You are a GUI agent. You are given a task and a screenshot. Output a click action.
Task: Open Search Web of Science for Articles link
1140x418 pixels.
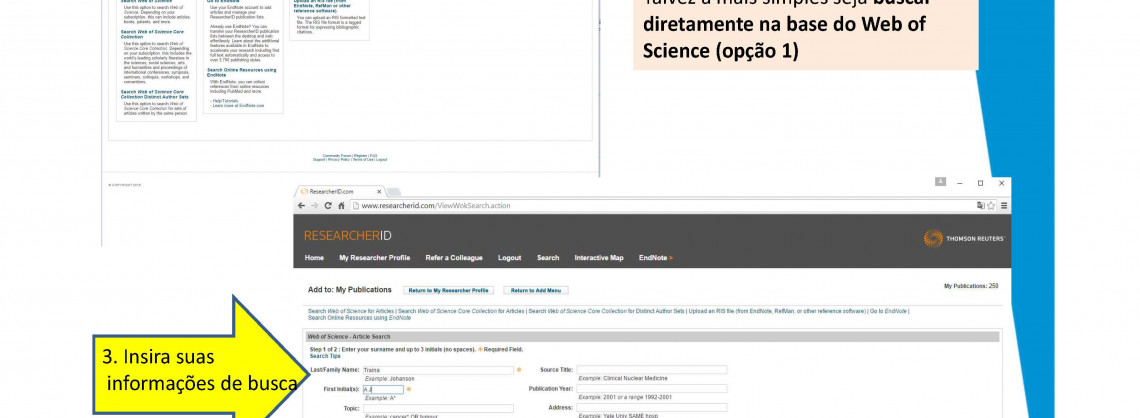(x=351, y=311)
